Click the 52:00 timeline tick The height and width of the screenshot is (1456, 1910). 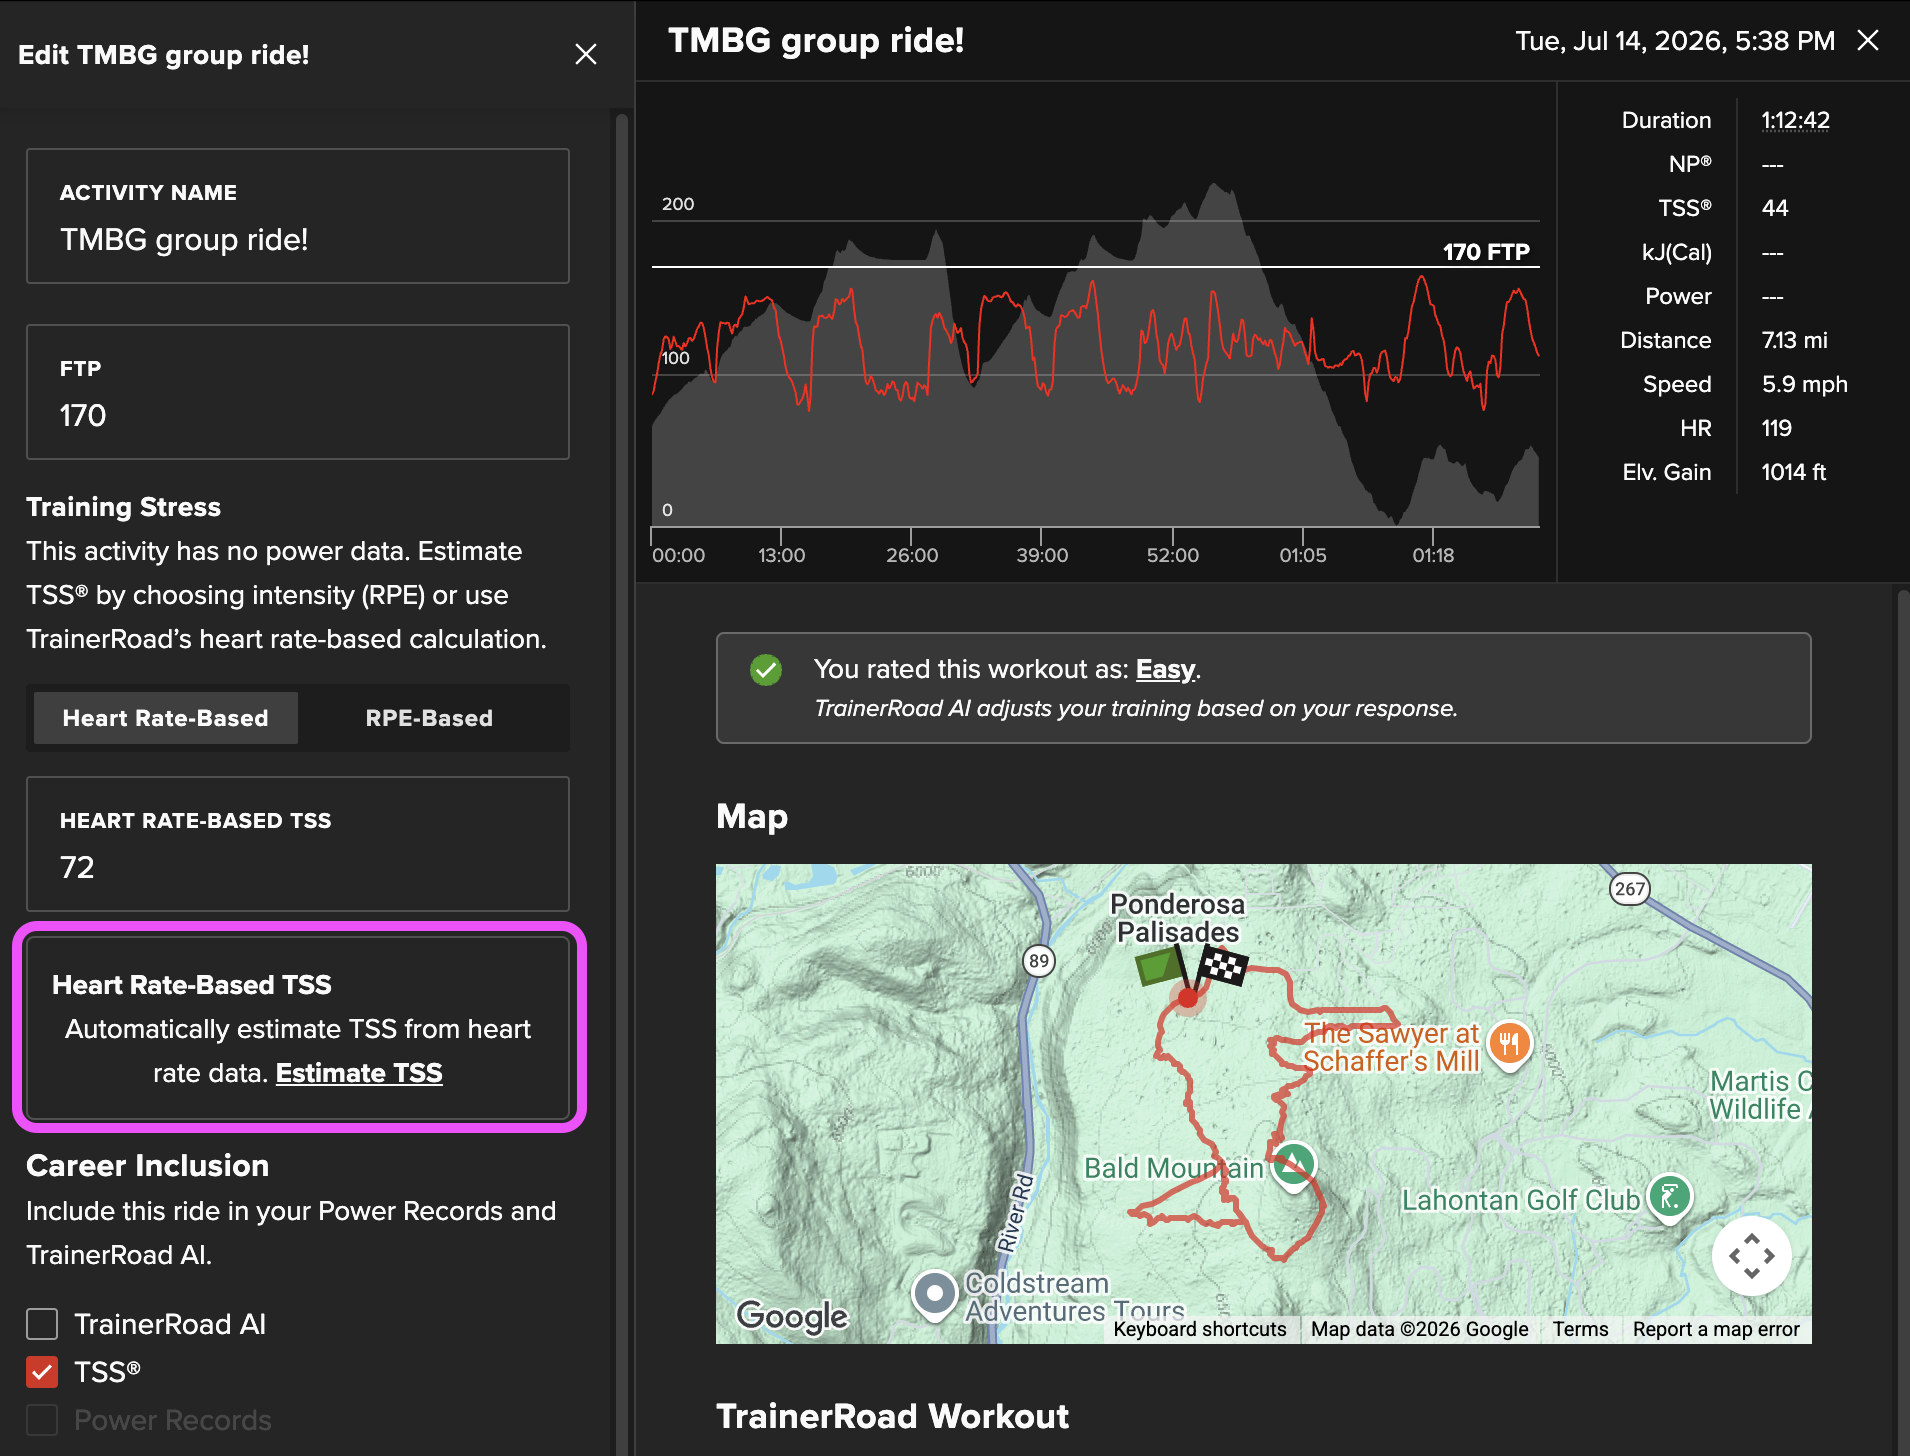click(x=1172, y=554)
